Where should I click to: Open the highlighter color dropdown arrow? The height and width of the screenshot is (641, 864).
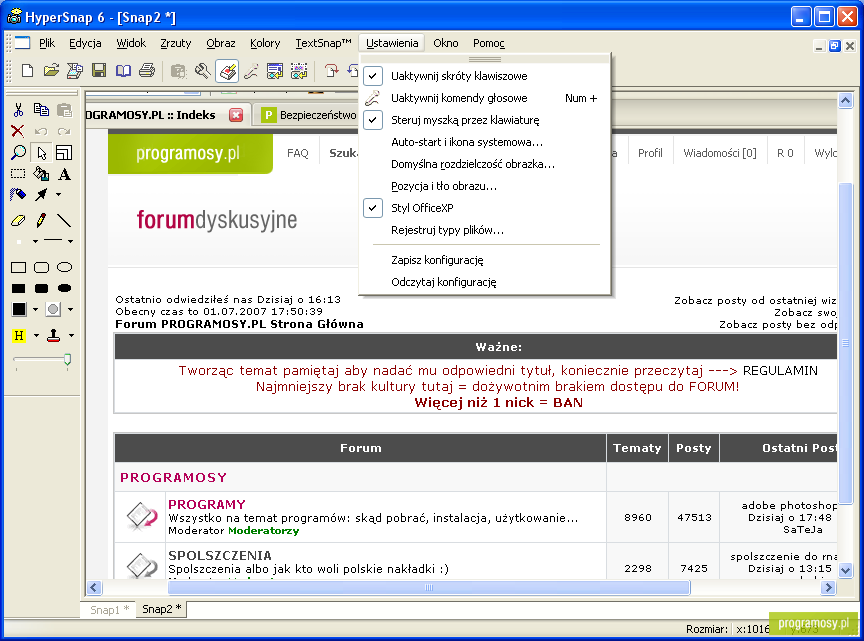(36, 336)
